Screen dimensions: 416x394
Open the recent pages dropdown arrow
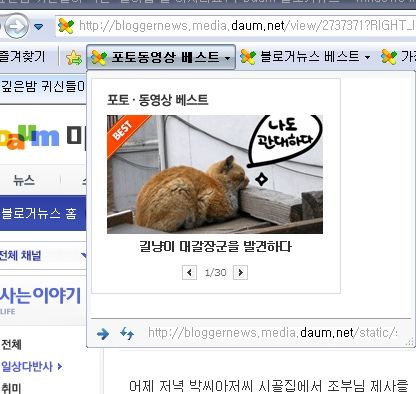pyautogui.click(x=39, y=26)
